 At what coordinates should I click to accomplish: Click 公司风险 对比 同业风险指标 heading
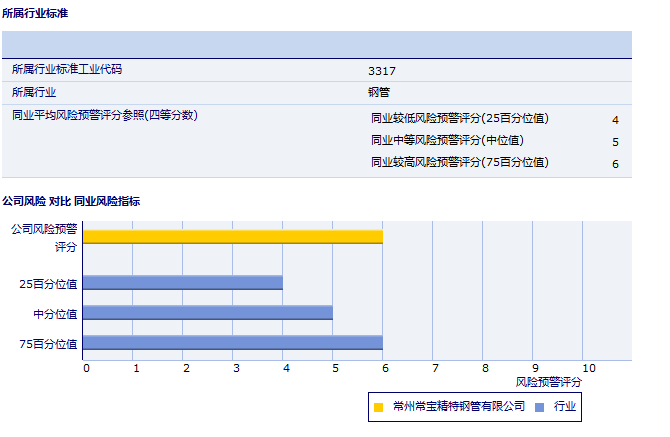click(71, 201)
